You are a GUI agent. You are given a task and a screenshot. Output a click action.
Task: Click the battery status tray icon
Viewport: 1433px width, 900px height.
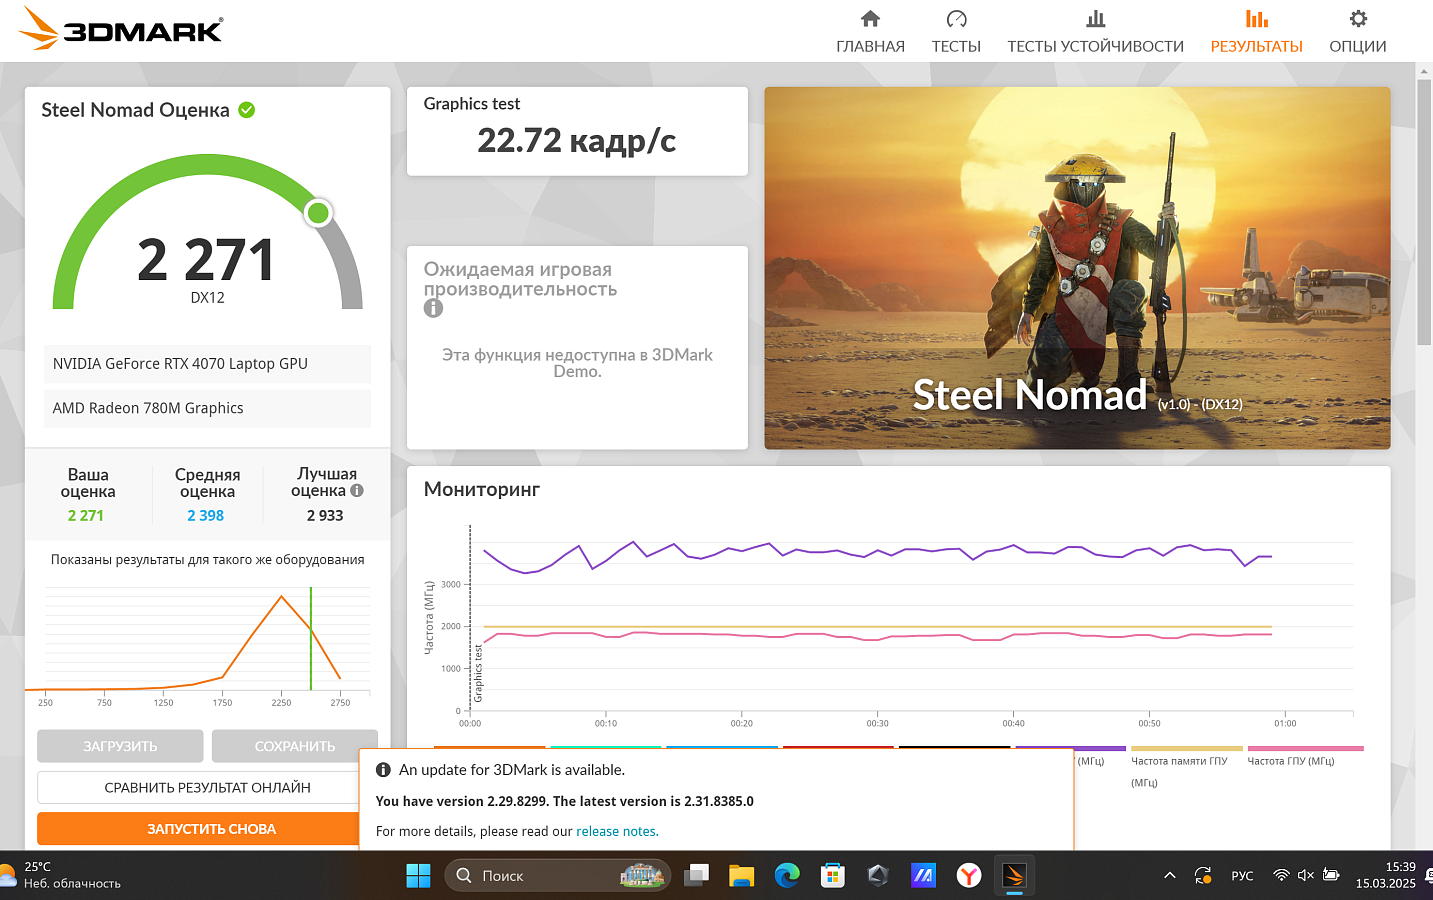pos(1331,876)
